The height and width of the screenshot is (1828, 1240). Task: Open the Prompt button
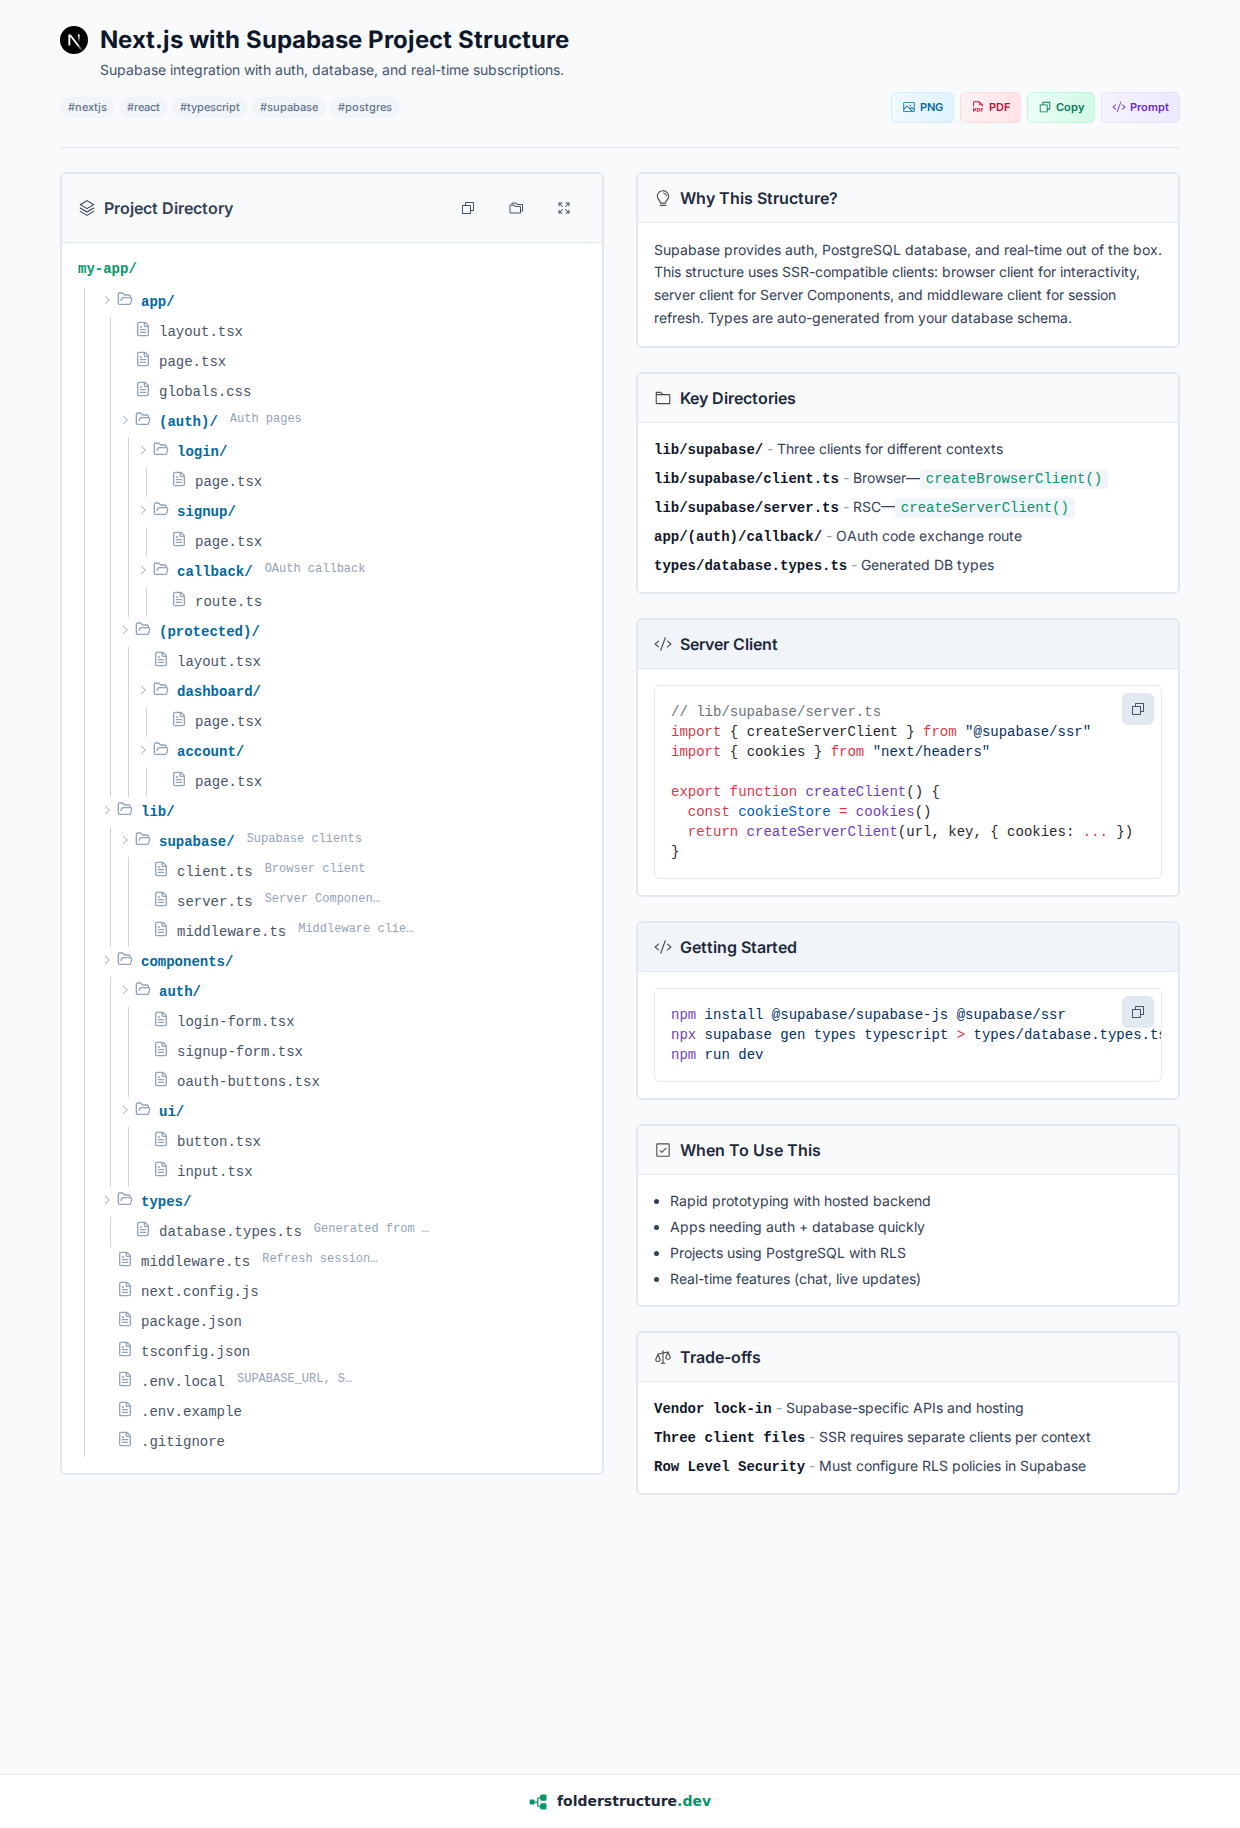(x=1140, y=107)
